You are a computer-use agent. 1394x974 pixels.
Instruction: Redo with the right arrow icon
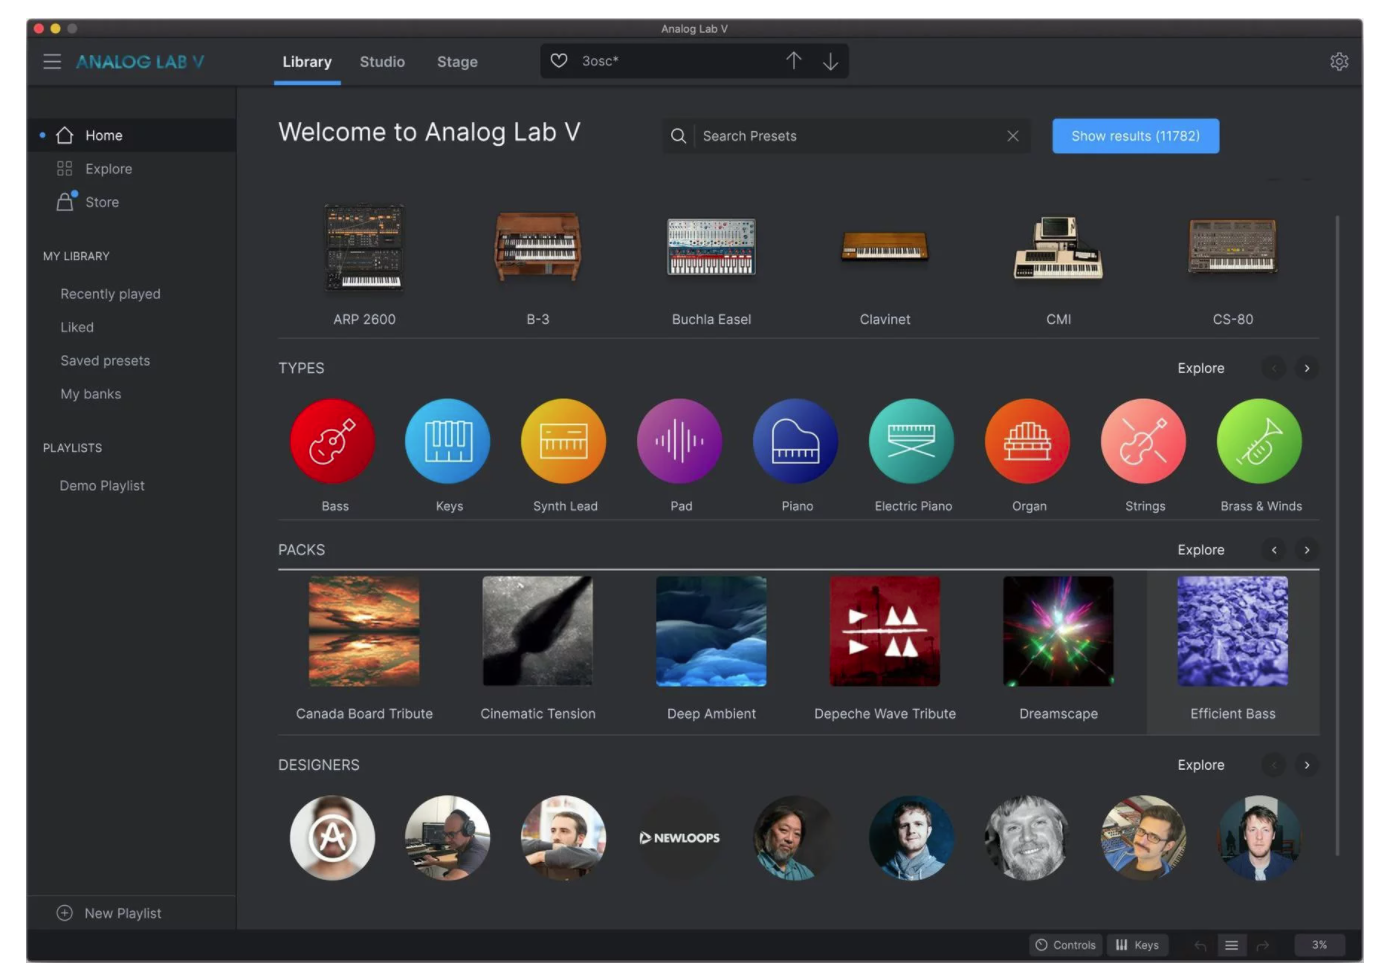(1263, 945)
